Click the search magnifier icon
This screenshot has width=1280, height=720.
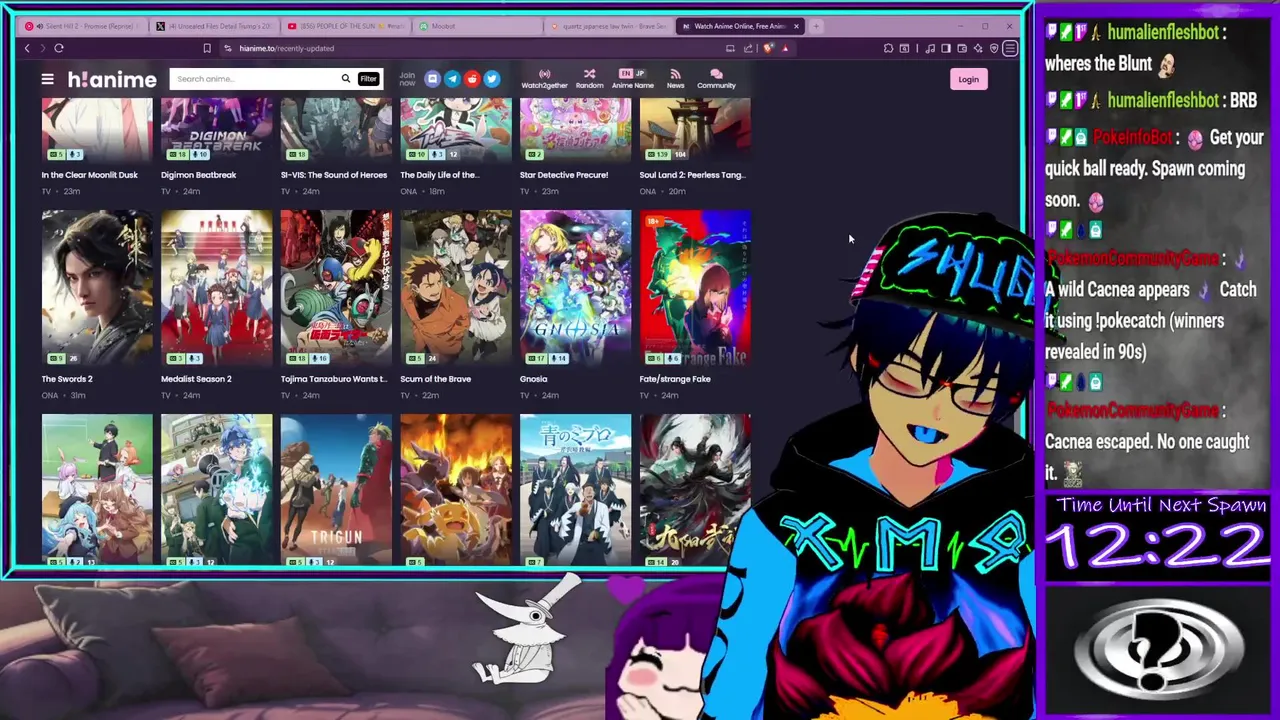click(x=346, y=79)
